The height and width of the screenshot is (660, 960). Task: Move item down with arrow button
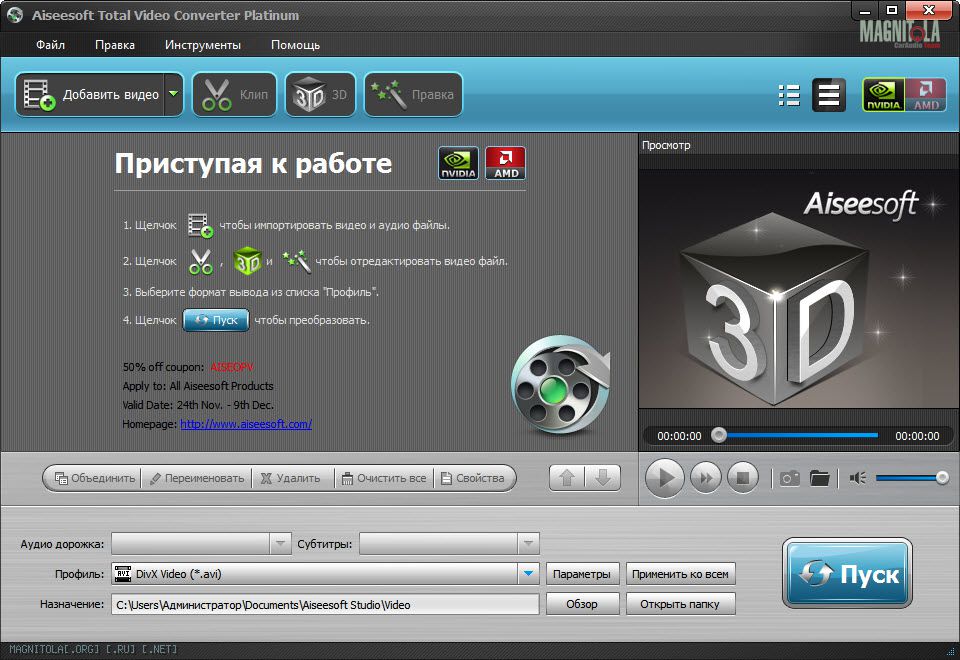click(x=602, y=478)
